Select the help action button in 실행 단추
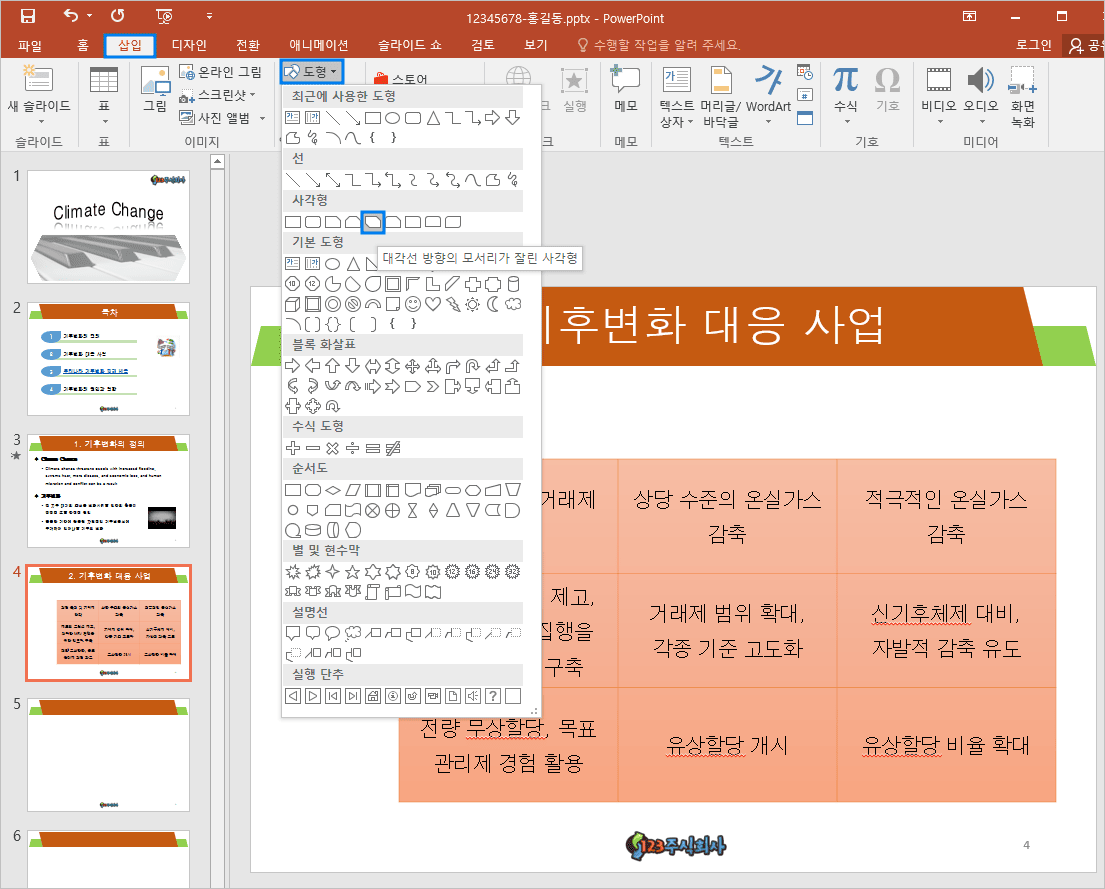Screen dimensions: 1105x889 (493, 697)
